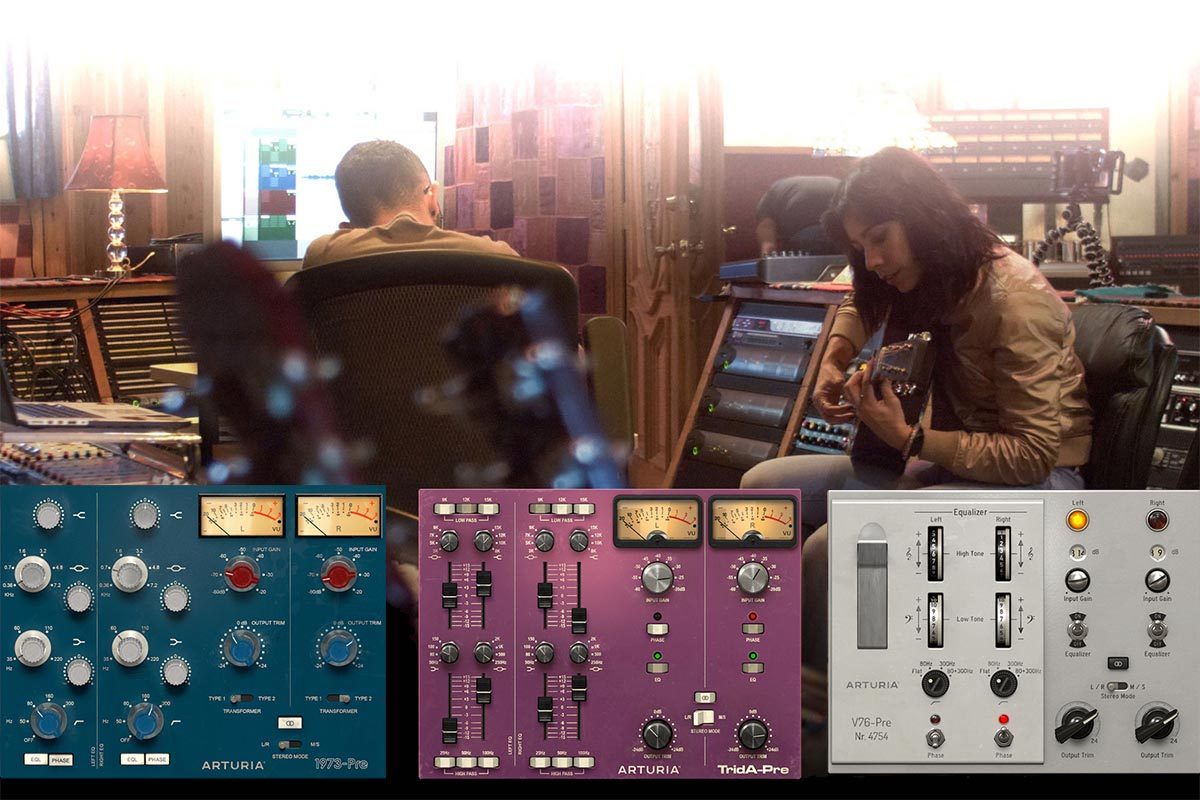Image resolution: width=1200 pixels, height=800 pixels.
Task: Toggle 1973-Pre left Transformer Type switch
Action: click(242, 698)
